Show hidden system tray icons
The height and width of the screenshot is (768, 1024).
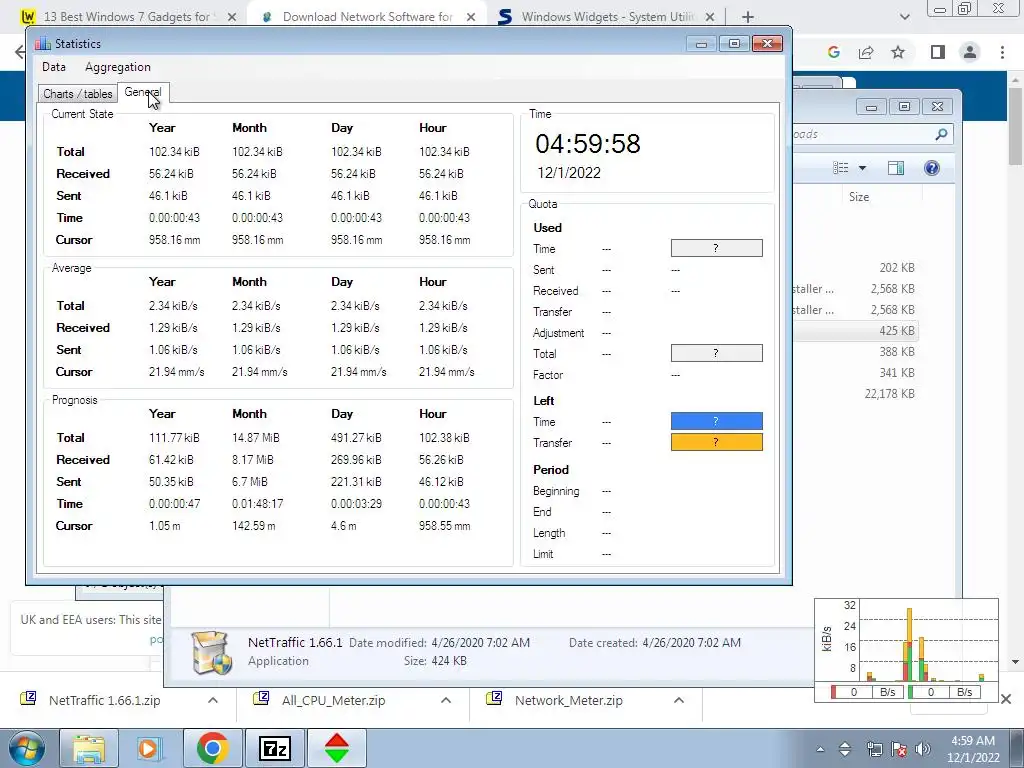(820, 749)
